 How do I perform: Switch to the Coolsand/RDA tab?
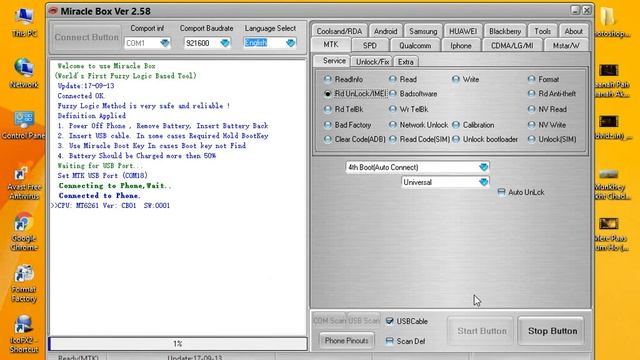339,31
